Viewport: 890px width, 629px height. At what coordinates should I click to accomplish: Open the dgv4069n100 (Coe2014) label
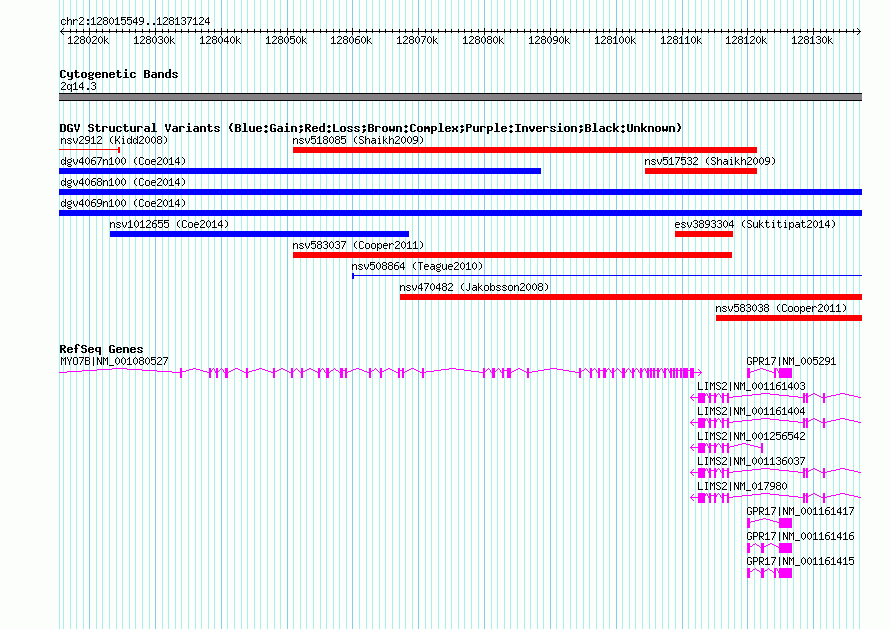click(x=123, y=203)
